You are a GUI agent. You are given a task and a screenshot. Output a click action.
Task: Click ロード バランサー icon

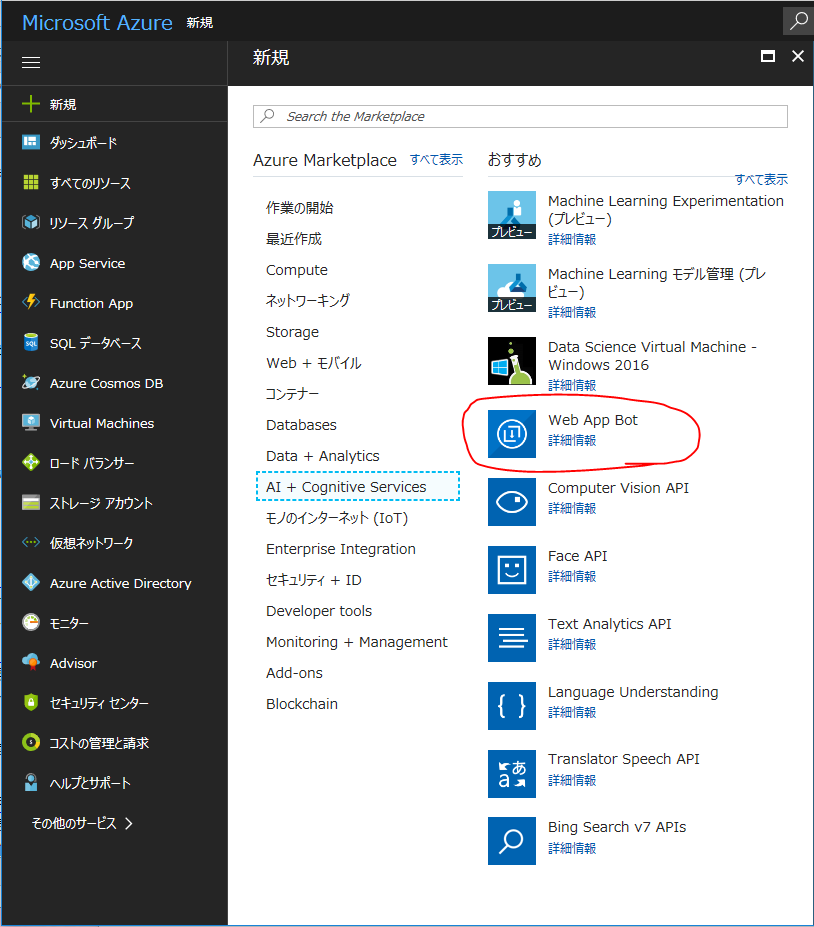tap(31, 462)
